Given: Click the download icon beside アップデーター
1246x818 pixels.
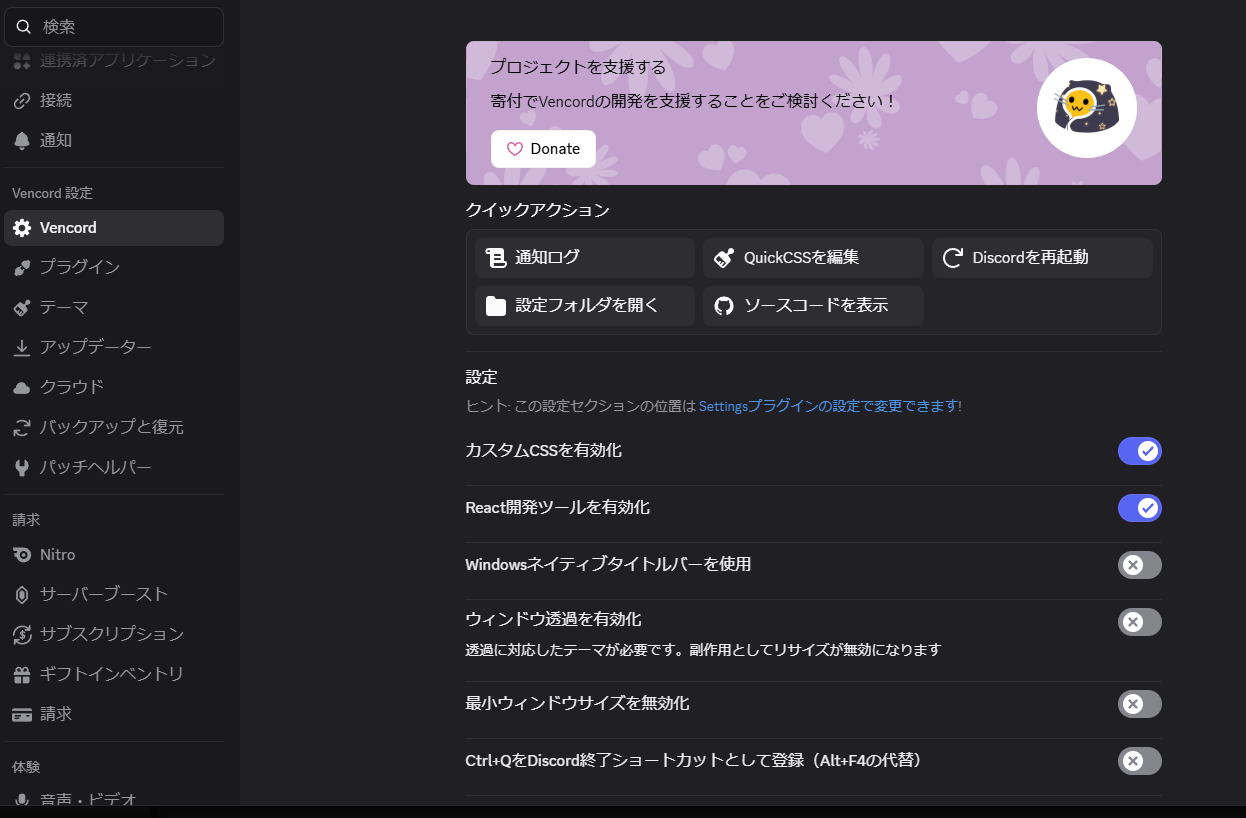Looking at the screenshot, I should (22, 348).
